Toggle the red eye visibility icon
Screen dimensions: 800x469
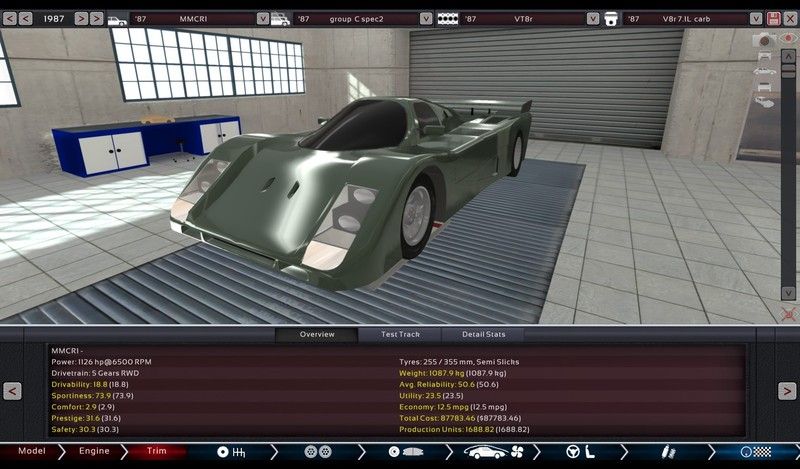(x=789, y=39)
